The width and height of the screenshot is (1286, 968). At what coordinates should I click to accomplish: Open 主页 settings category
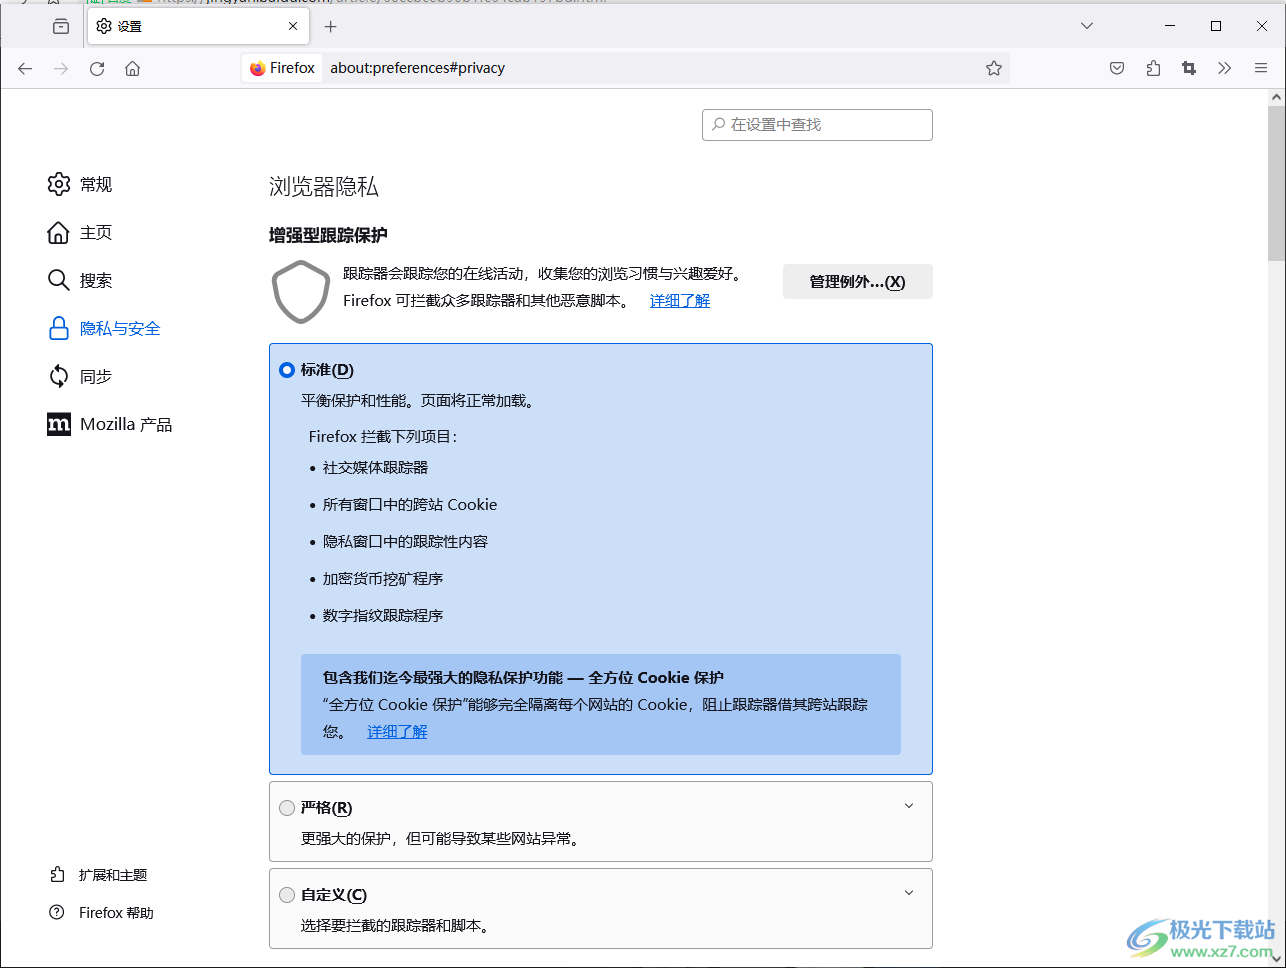80,232
